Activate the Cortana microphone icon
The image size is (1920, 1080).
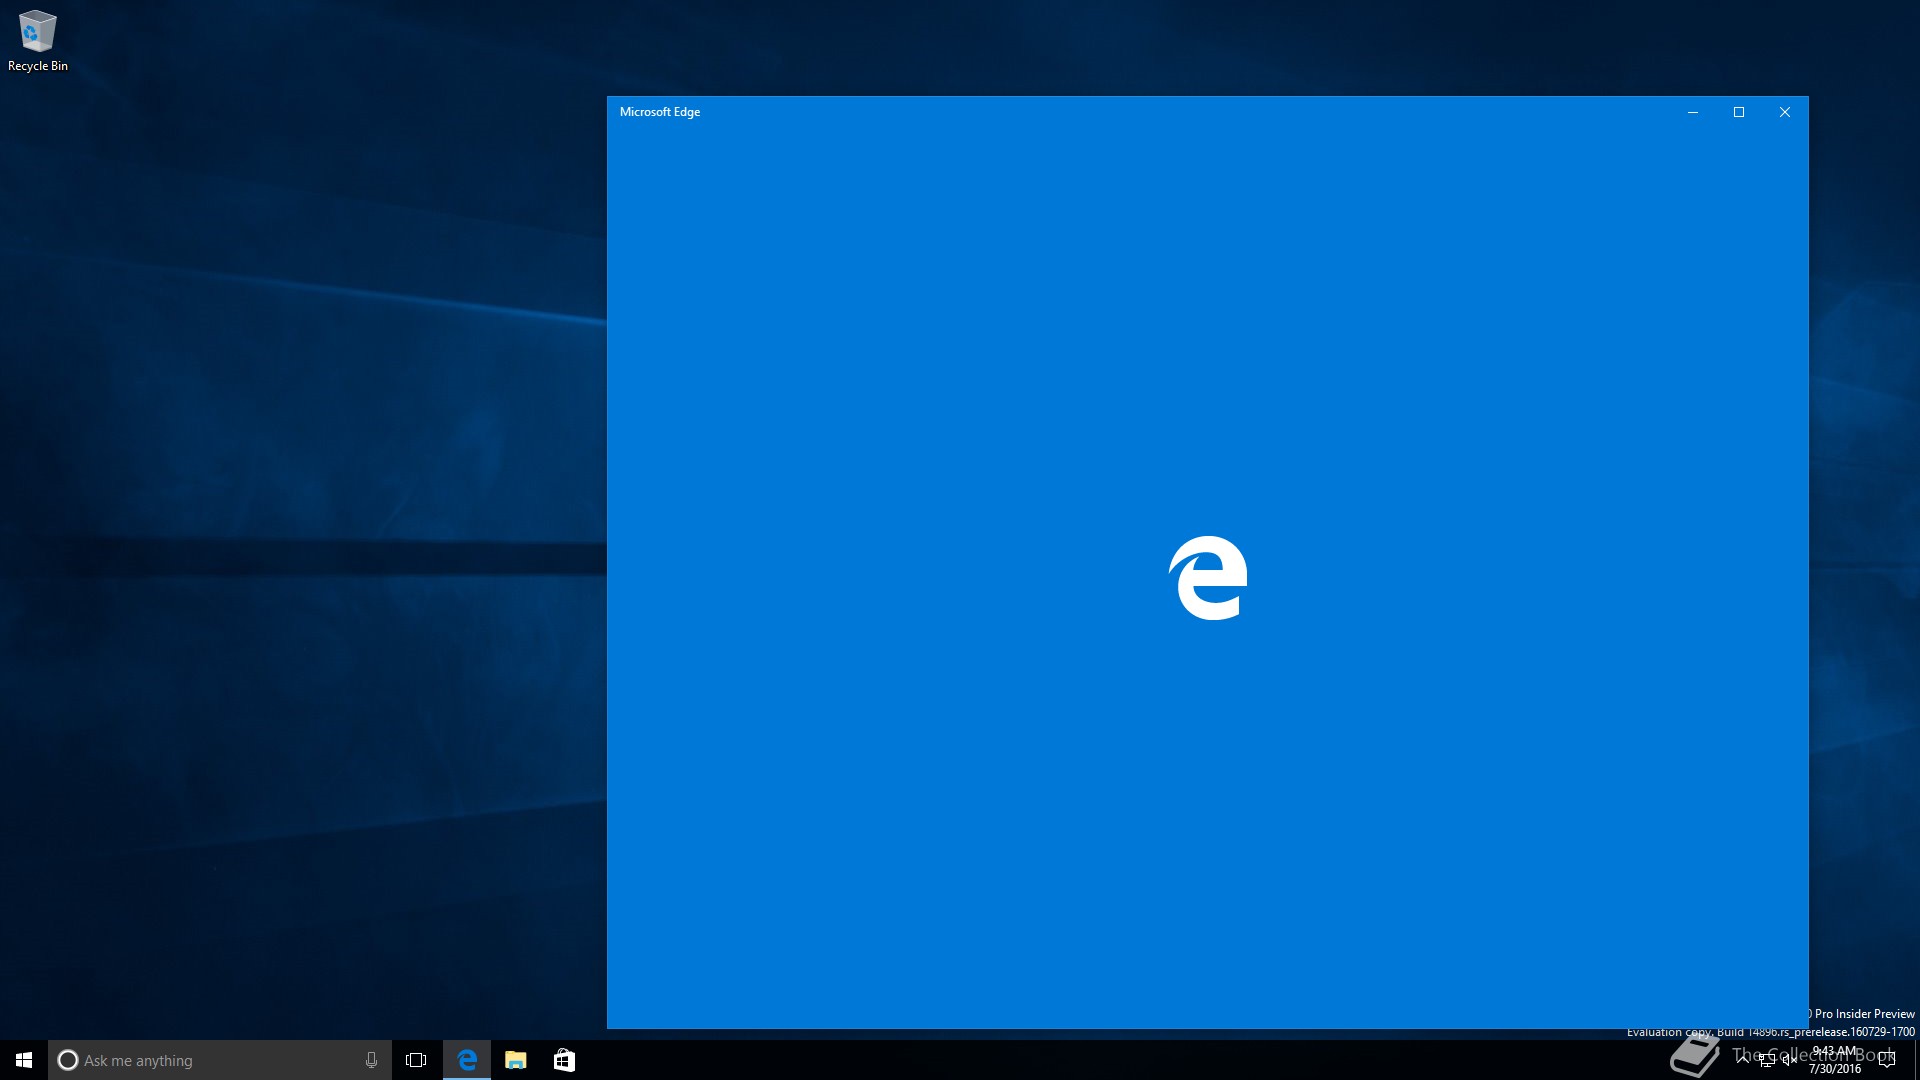(x=371, y=1060)
